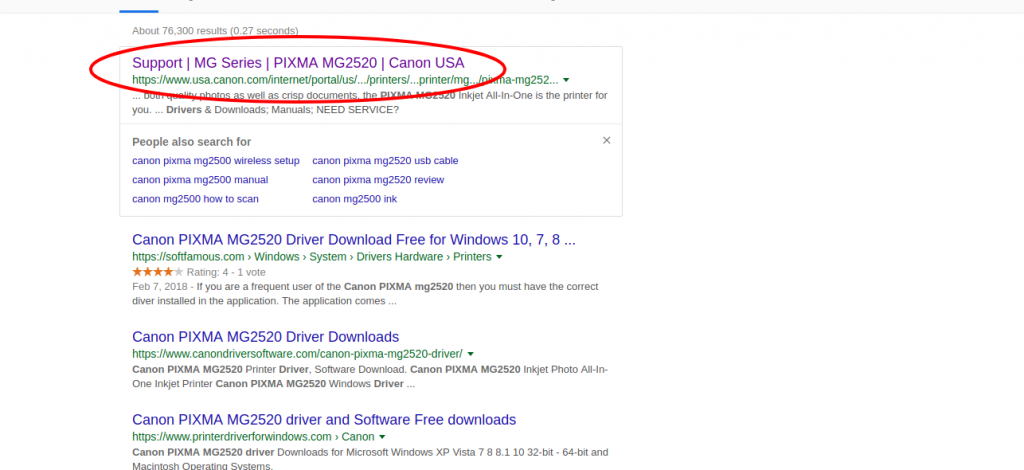Expand the arrow beside the canondriversoftware.com URL
Screen dimensions: 1024x470
(471, 354)
